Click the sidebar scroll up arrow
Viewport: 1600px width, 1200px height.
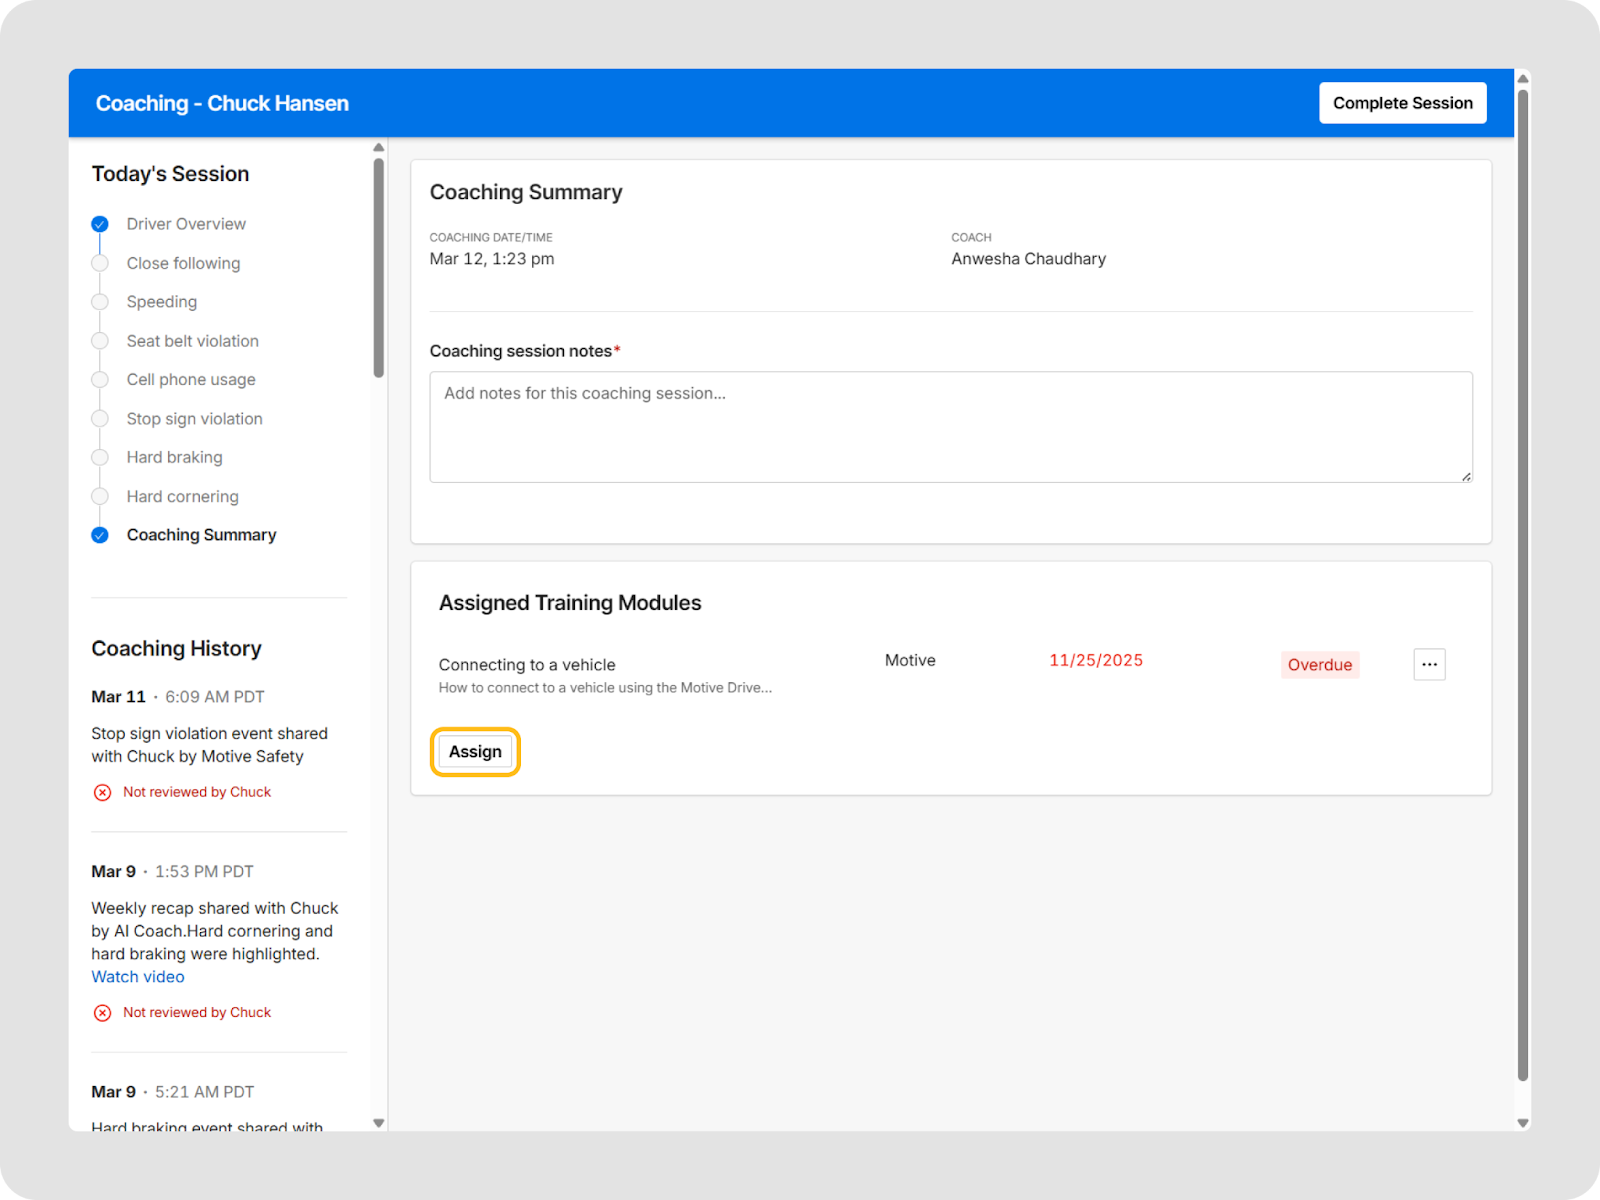pos(378,148)
